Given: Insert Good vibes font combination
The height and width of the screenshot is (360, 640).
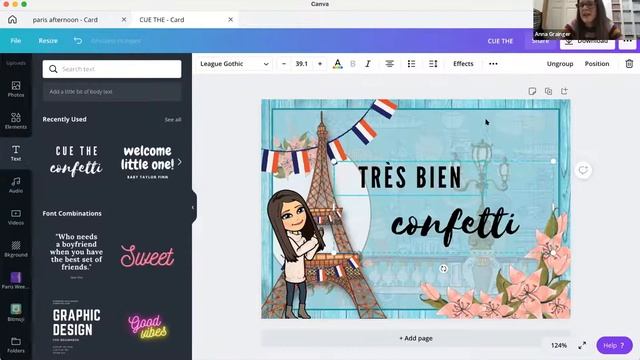Looking at the screenshot, I should click(147, 327).
